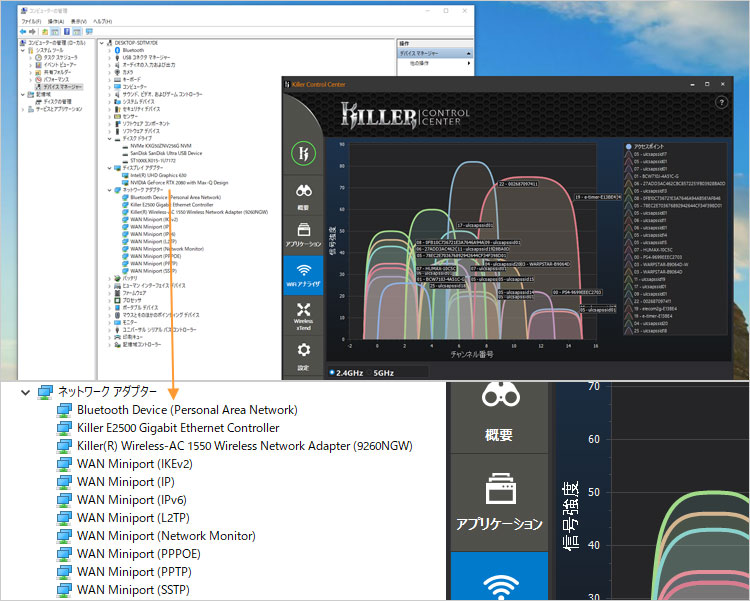Open the アプリケーション sidebar icon
This screenshot has height=601, width=750.
click(304, 234)
